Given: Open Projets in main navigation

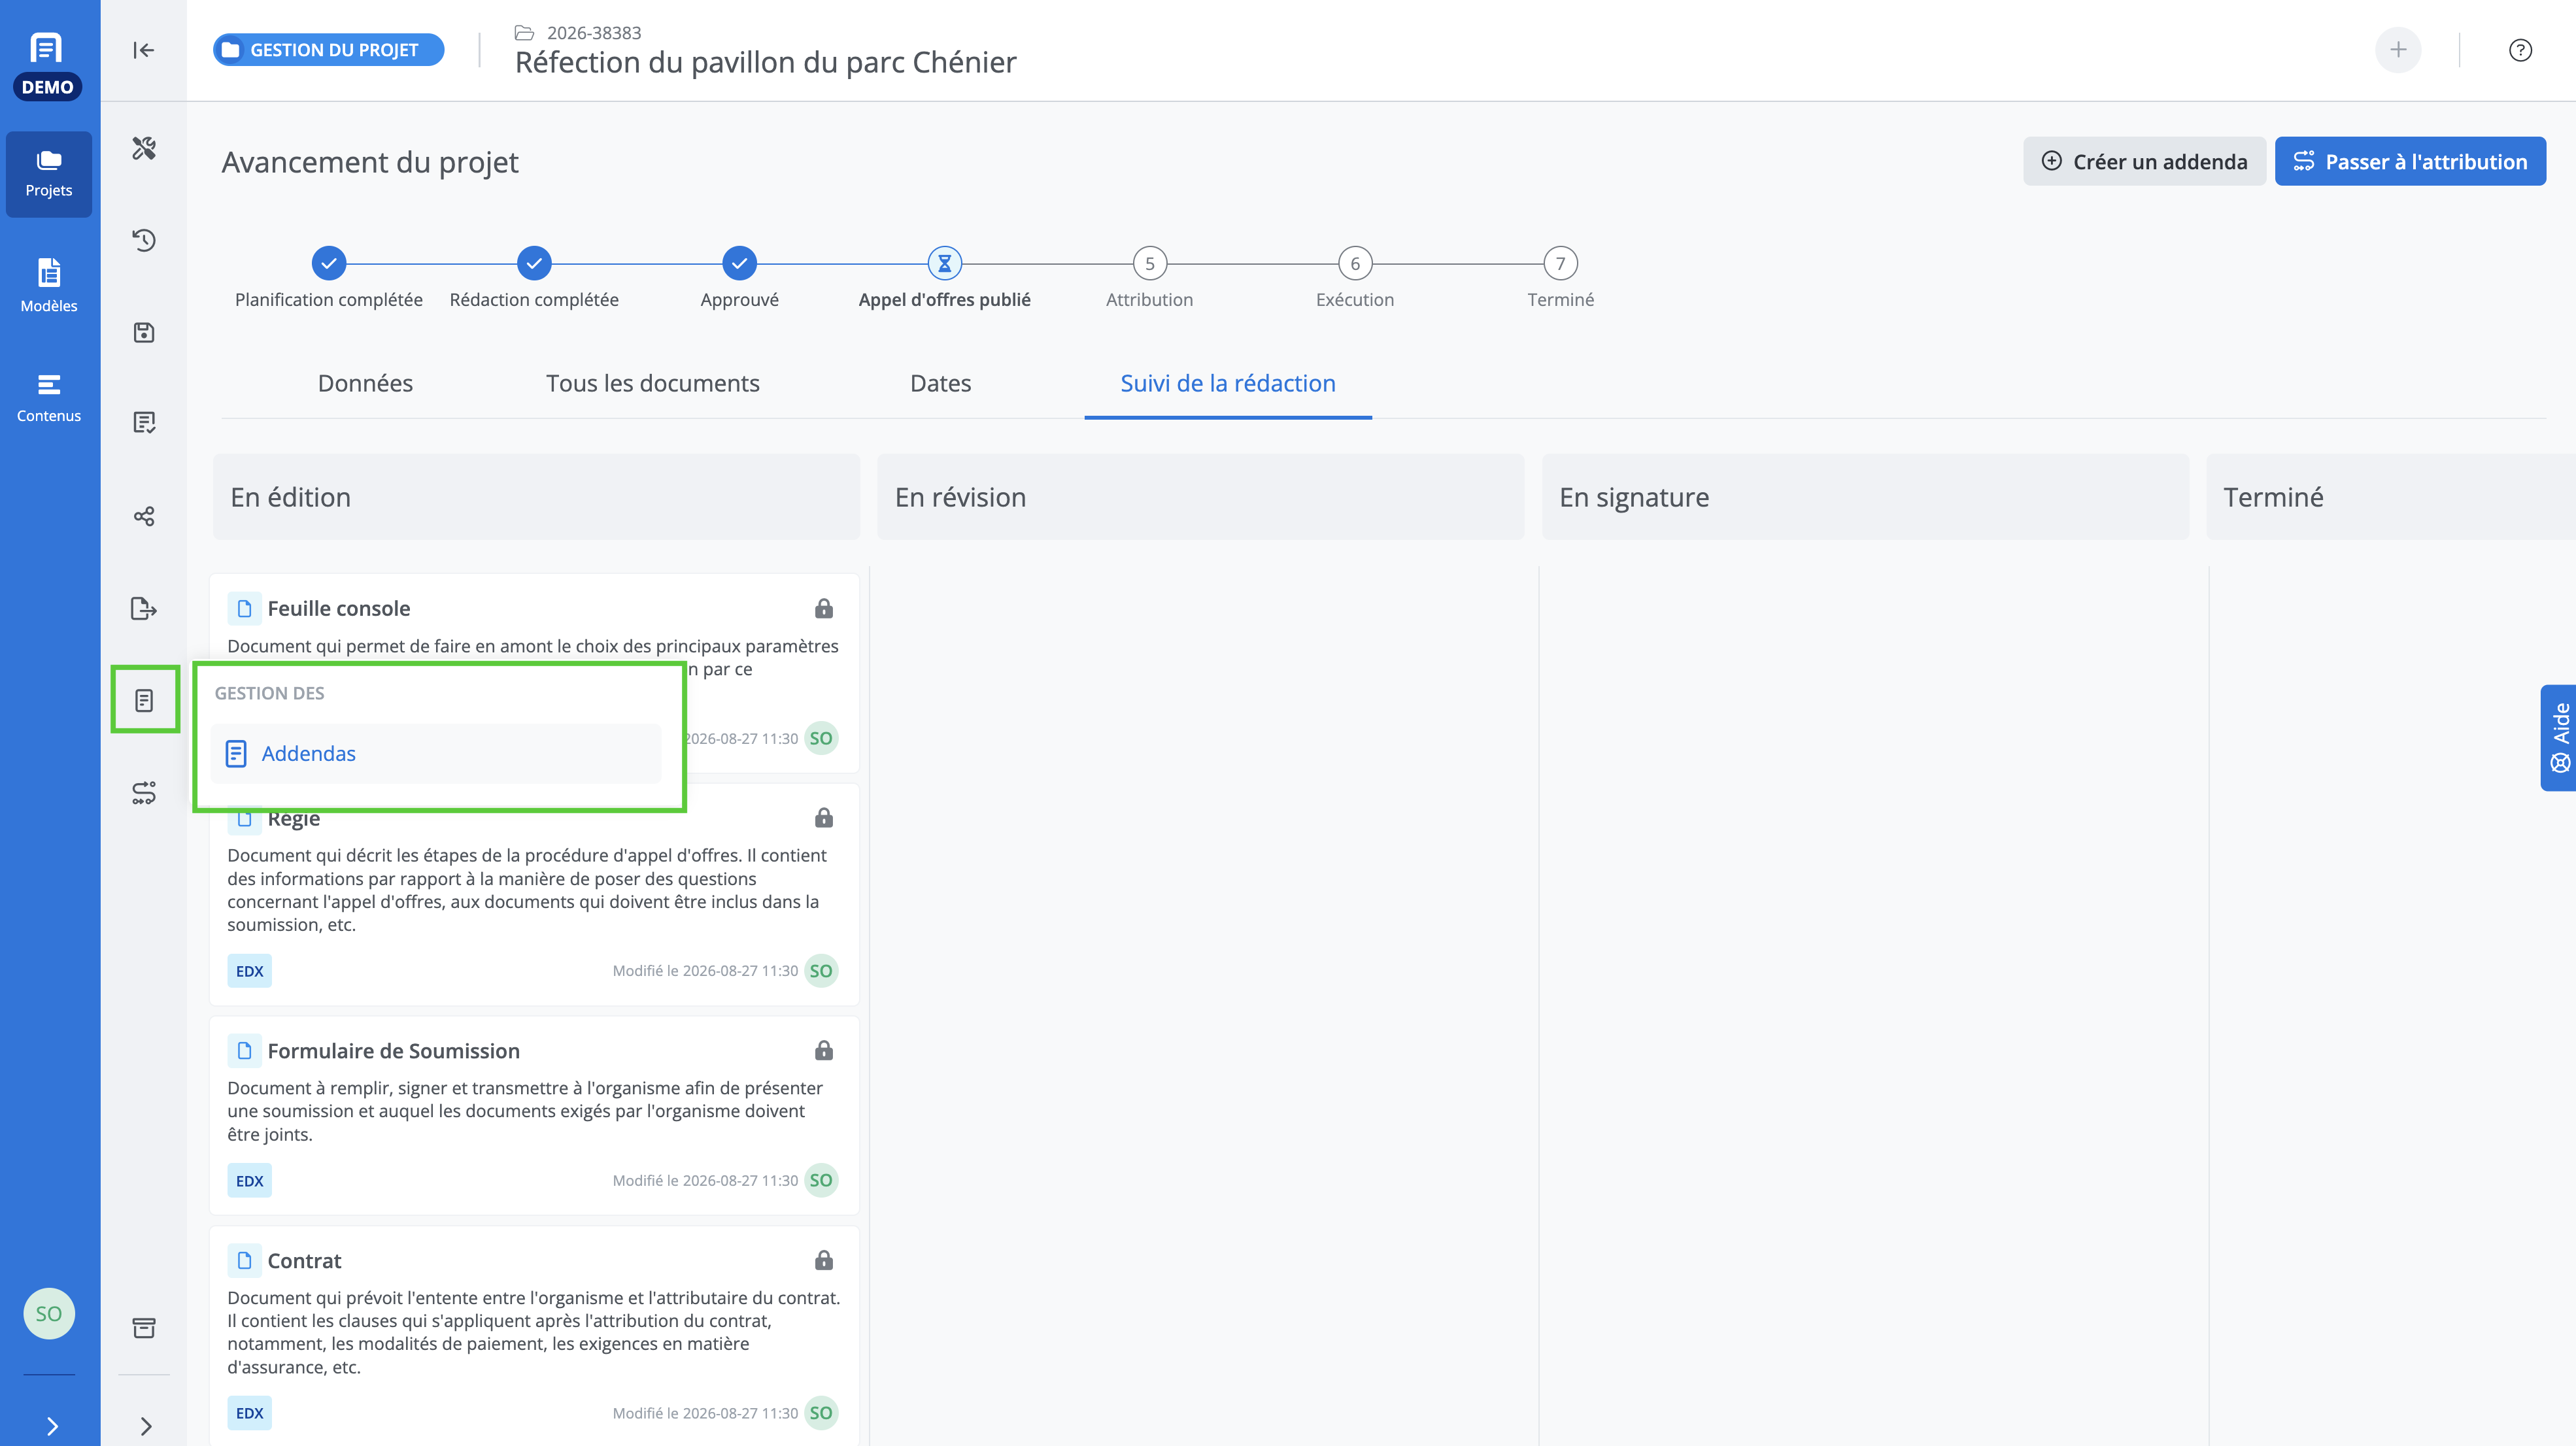Looking at the screenshot, I should click(49, 174).
